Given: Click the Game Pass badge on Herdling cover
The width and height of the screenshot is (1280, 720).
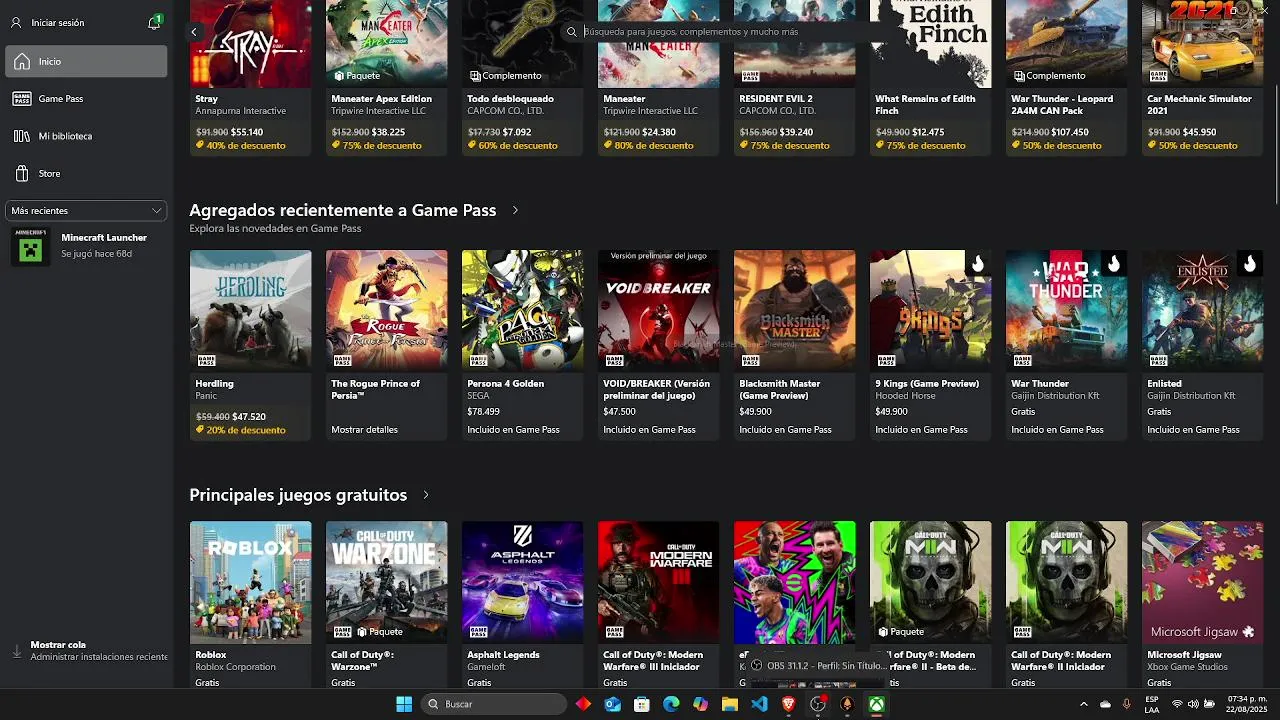Looking at the screenshot, I should pos(205,360).
